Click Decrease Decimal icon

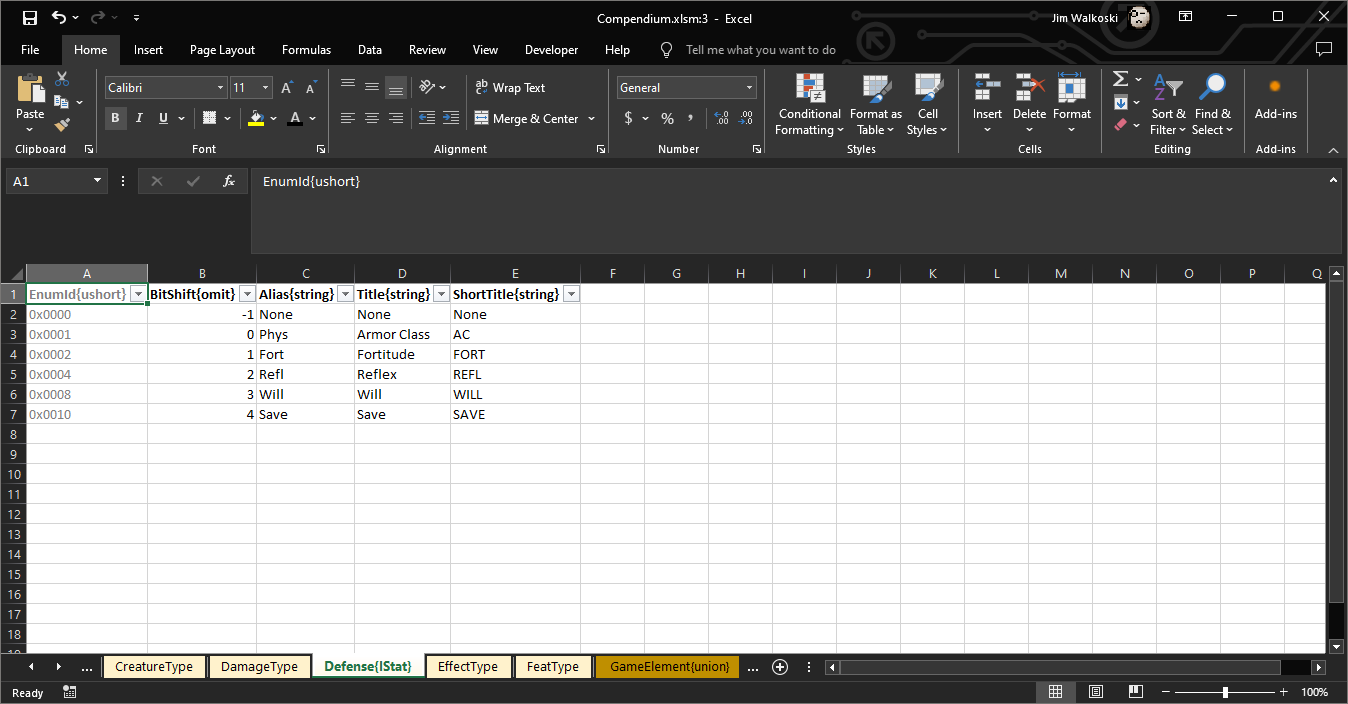746,118
